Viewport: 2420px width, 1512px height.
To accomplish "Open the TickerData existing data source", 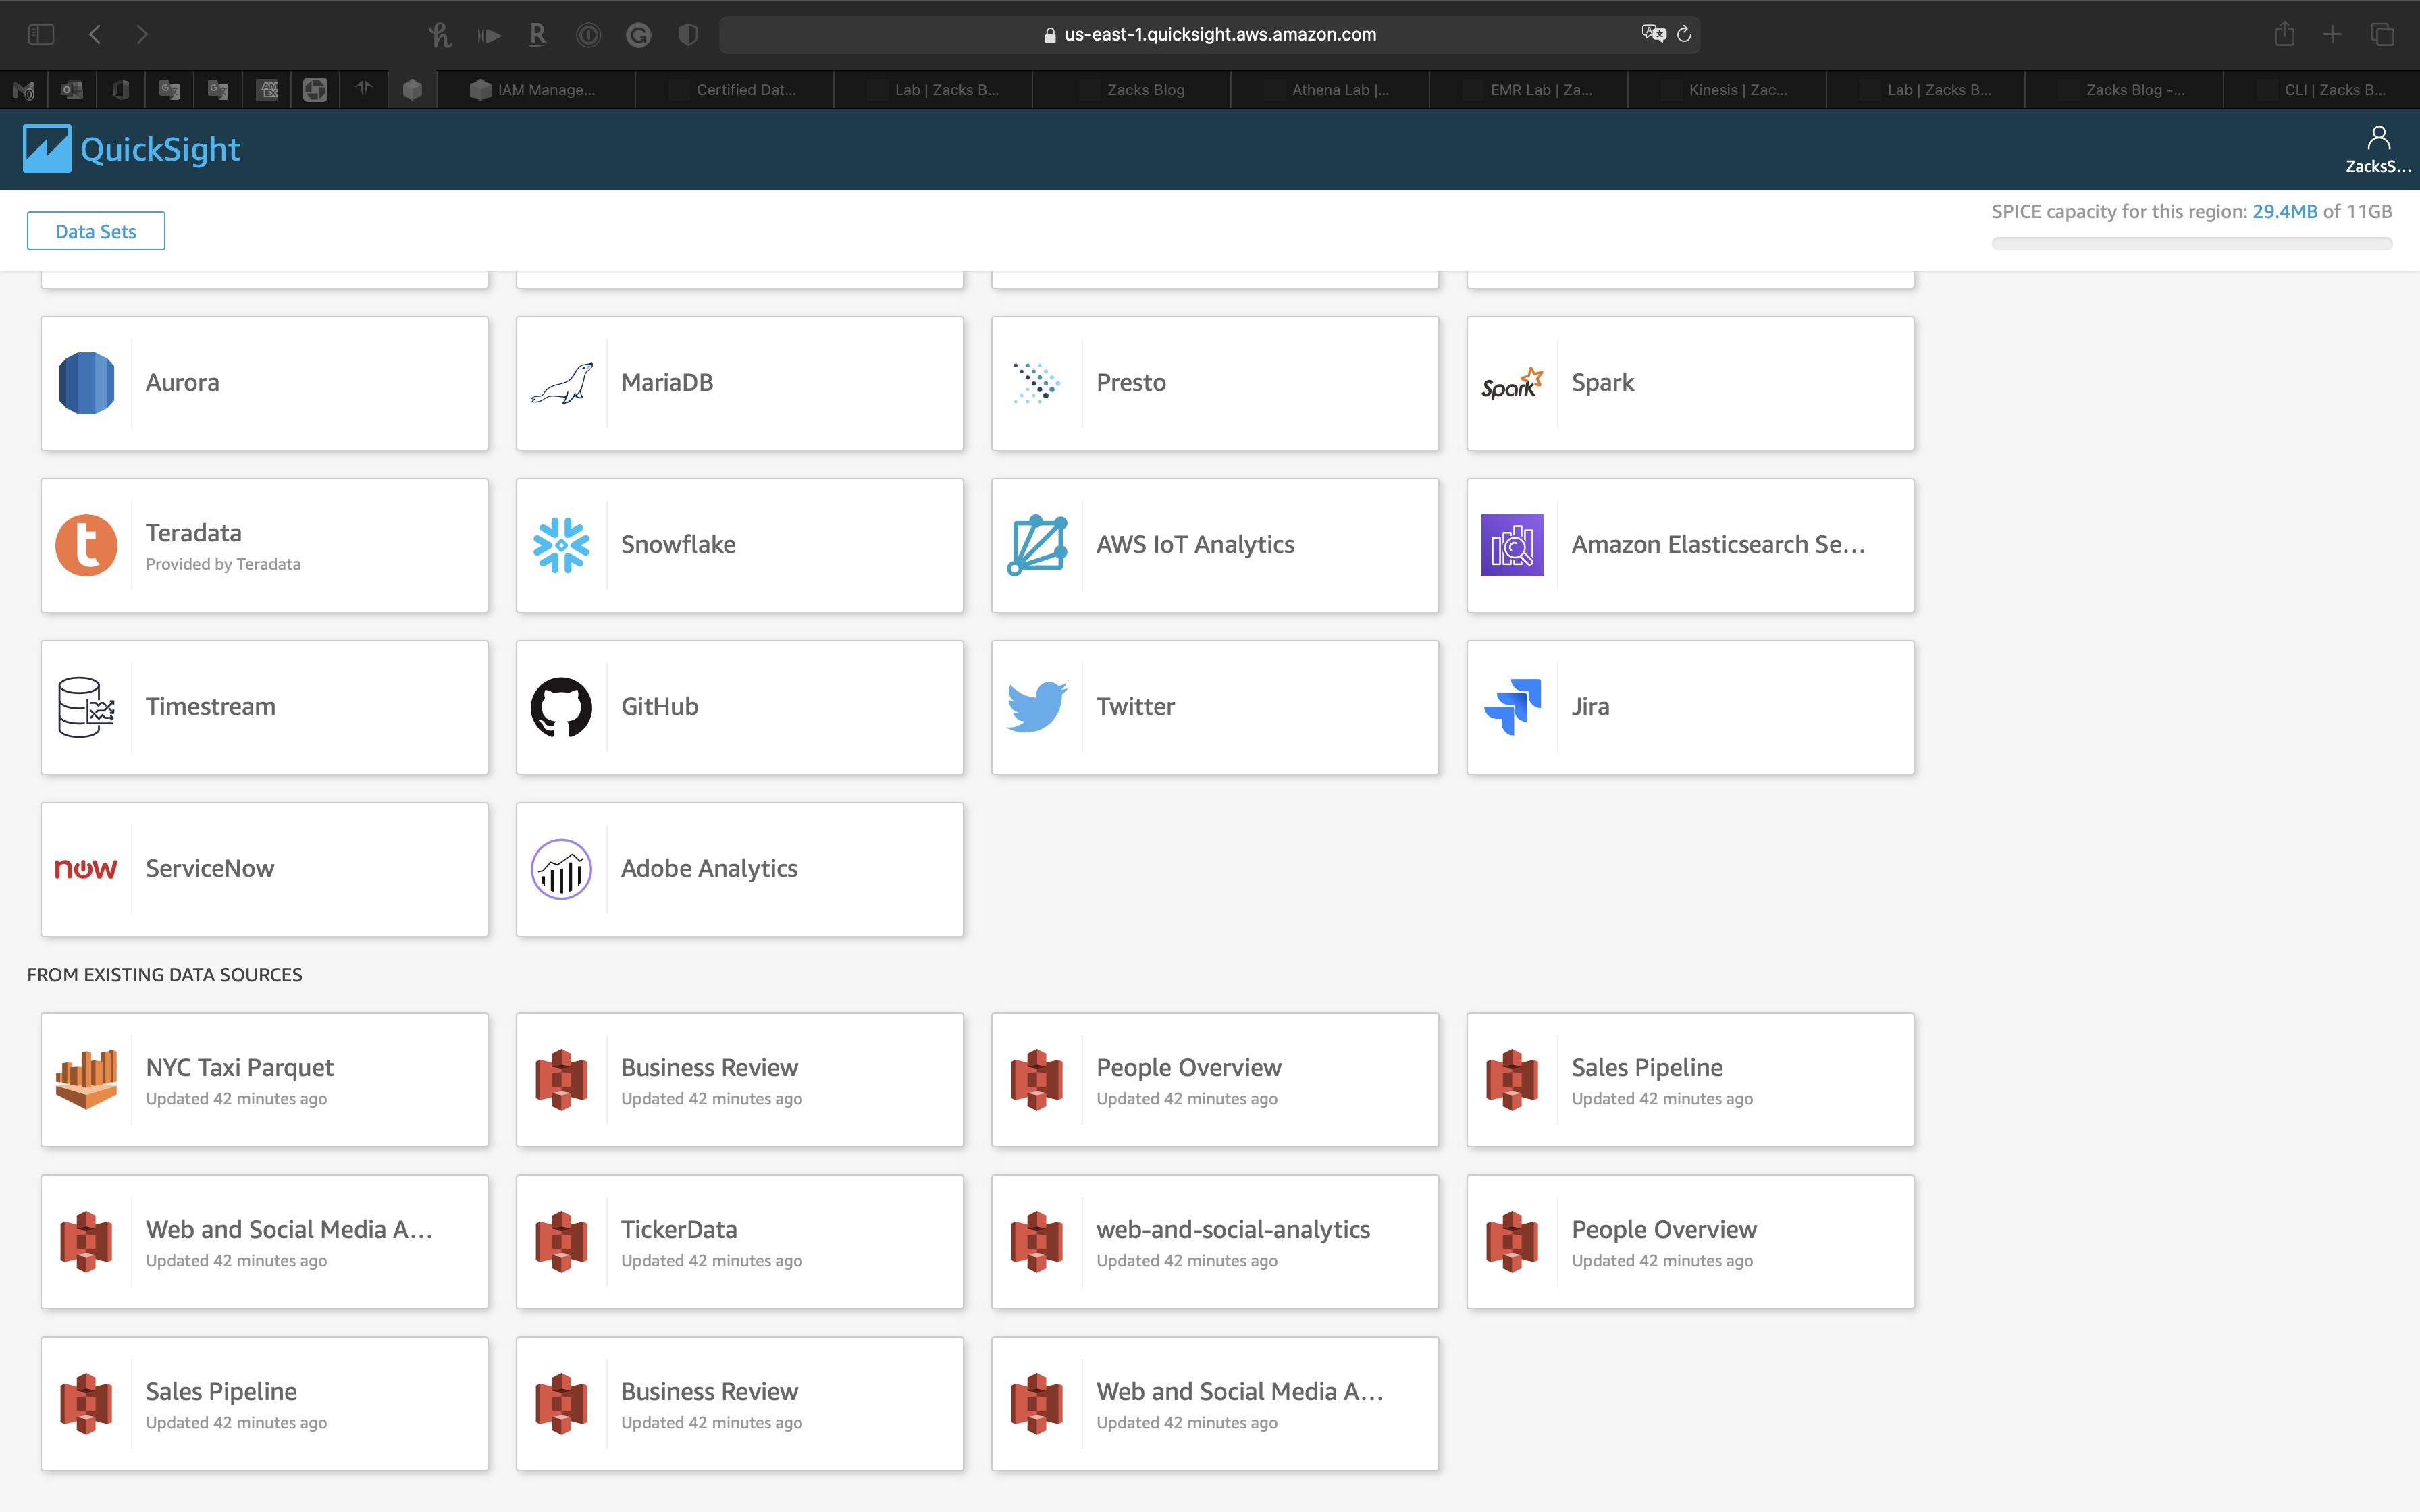I will tap(739, 1242).
